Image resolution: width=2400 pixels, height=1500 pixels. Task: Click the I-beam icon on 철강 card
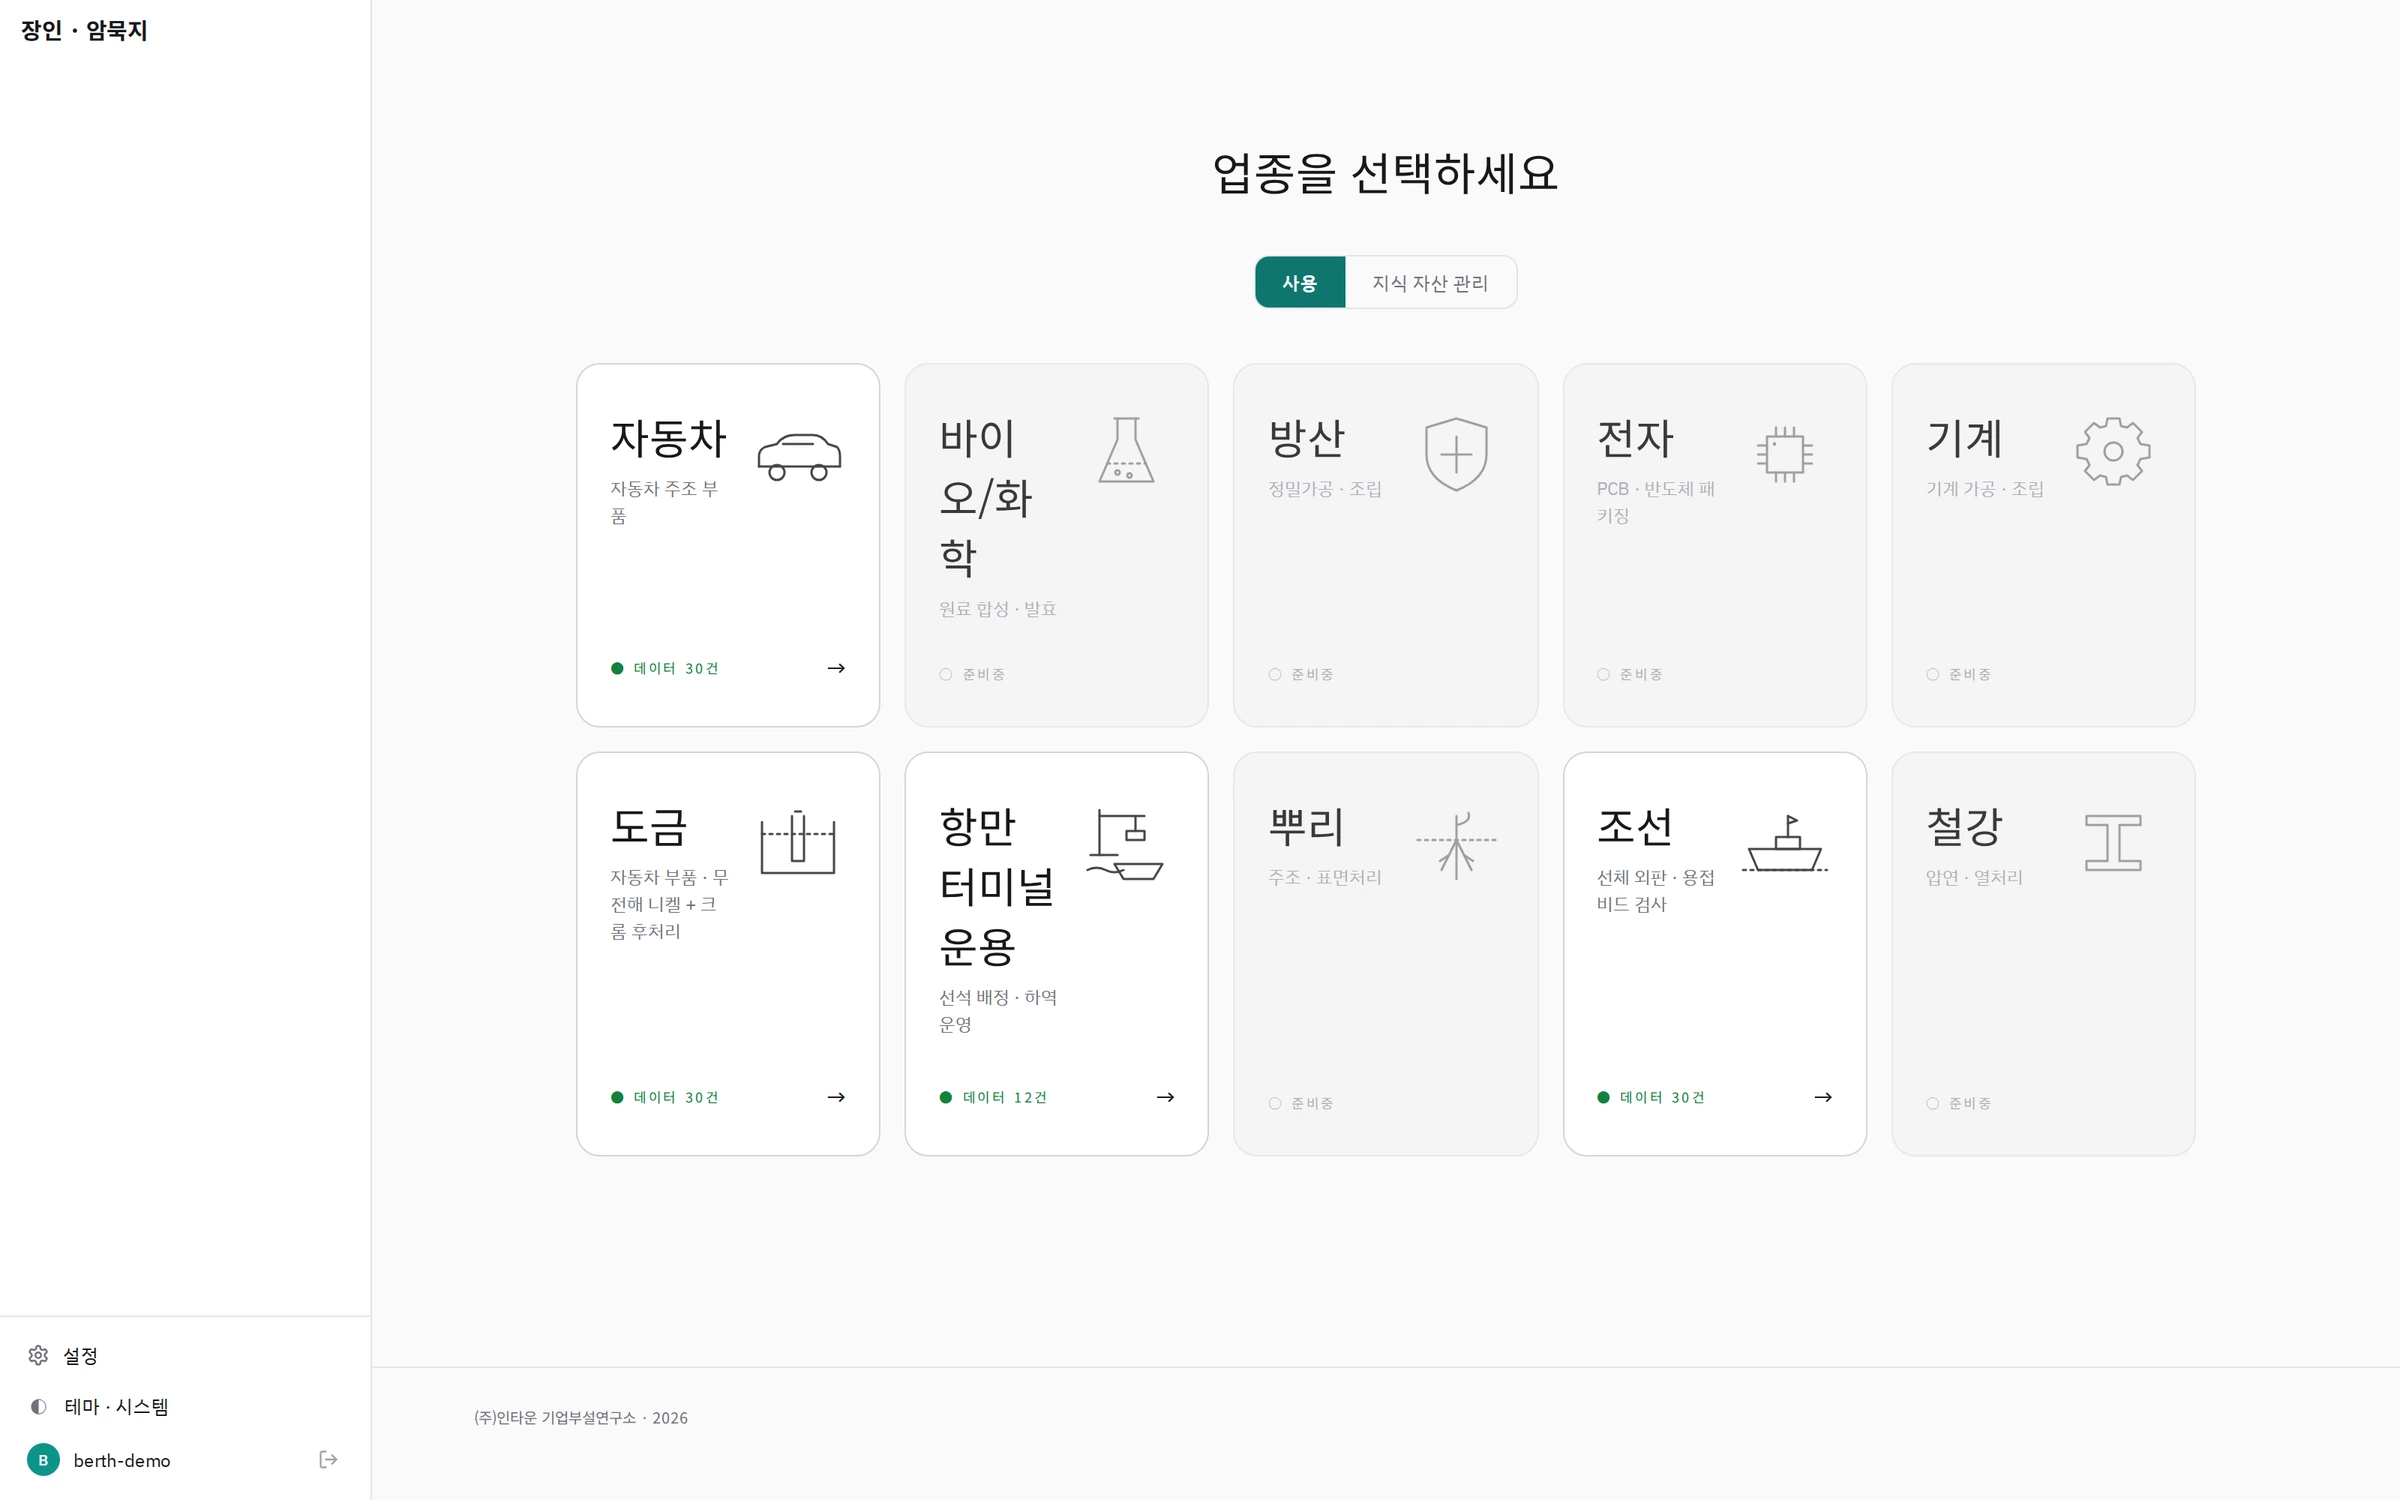2113,842
